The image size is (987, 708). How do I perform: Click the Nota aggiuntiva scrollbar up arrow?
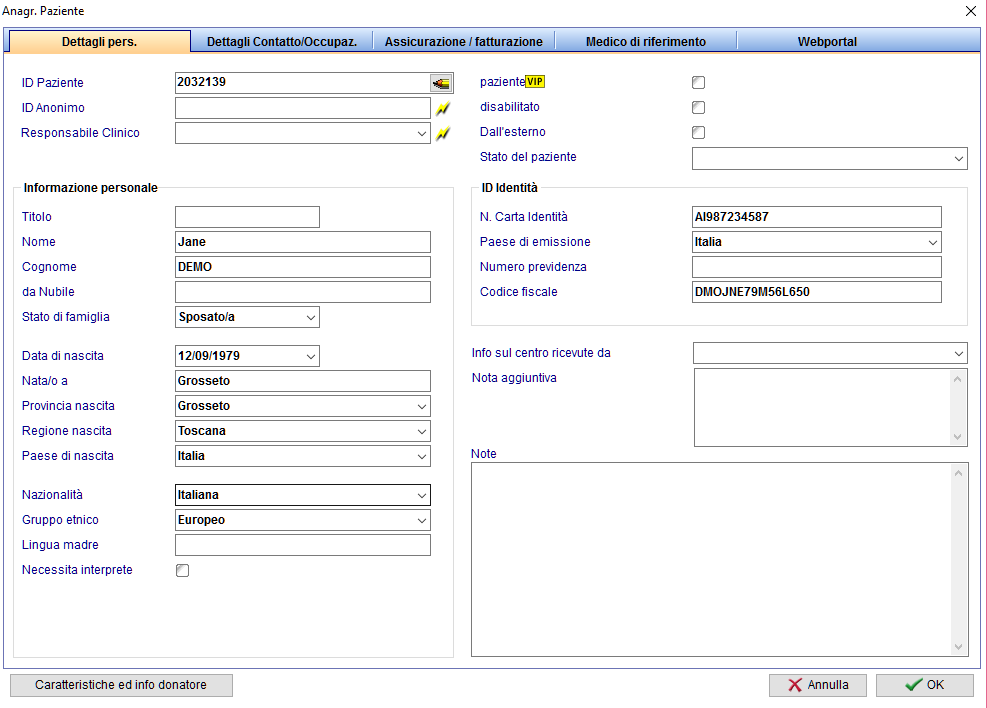957,379
